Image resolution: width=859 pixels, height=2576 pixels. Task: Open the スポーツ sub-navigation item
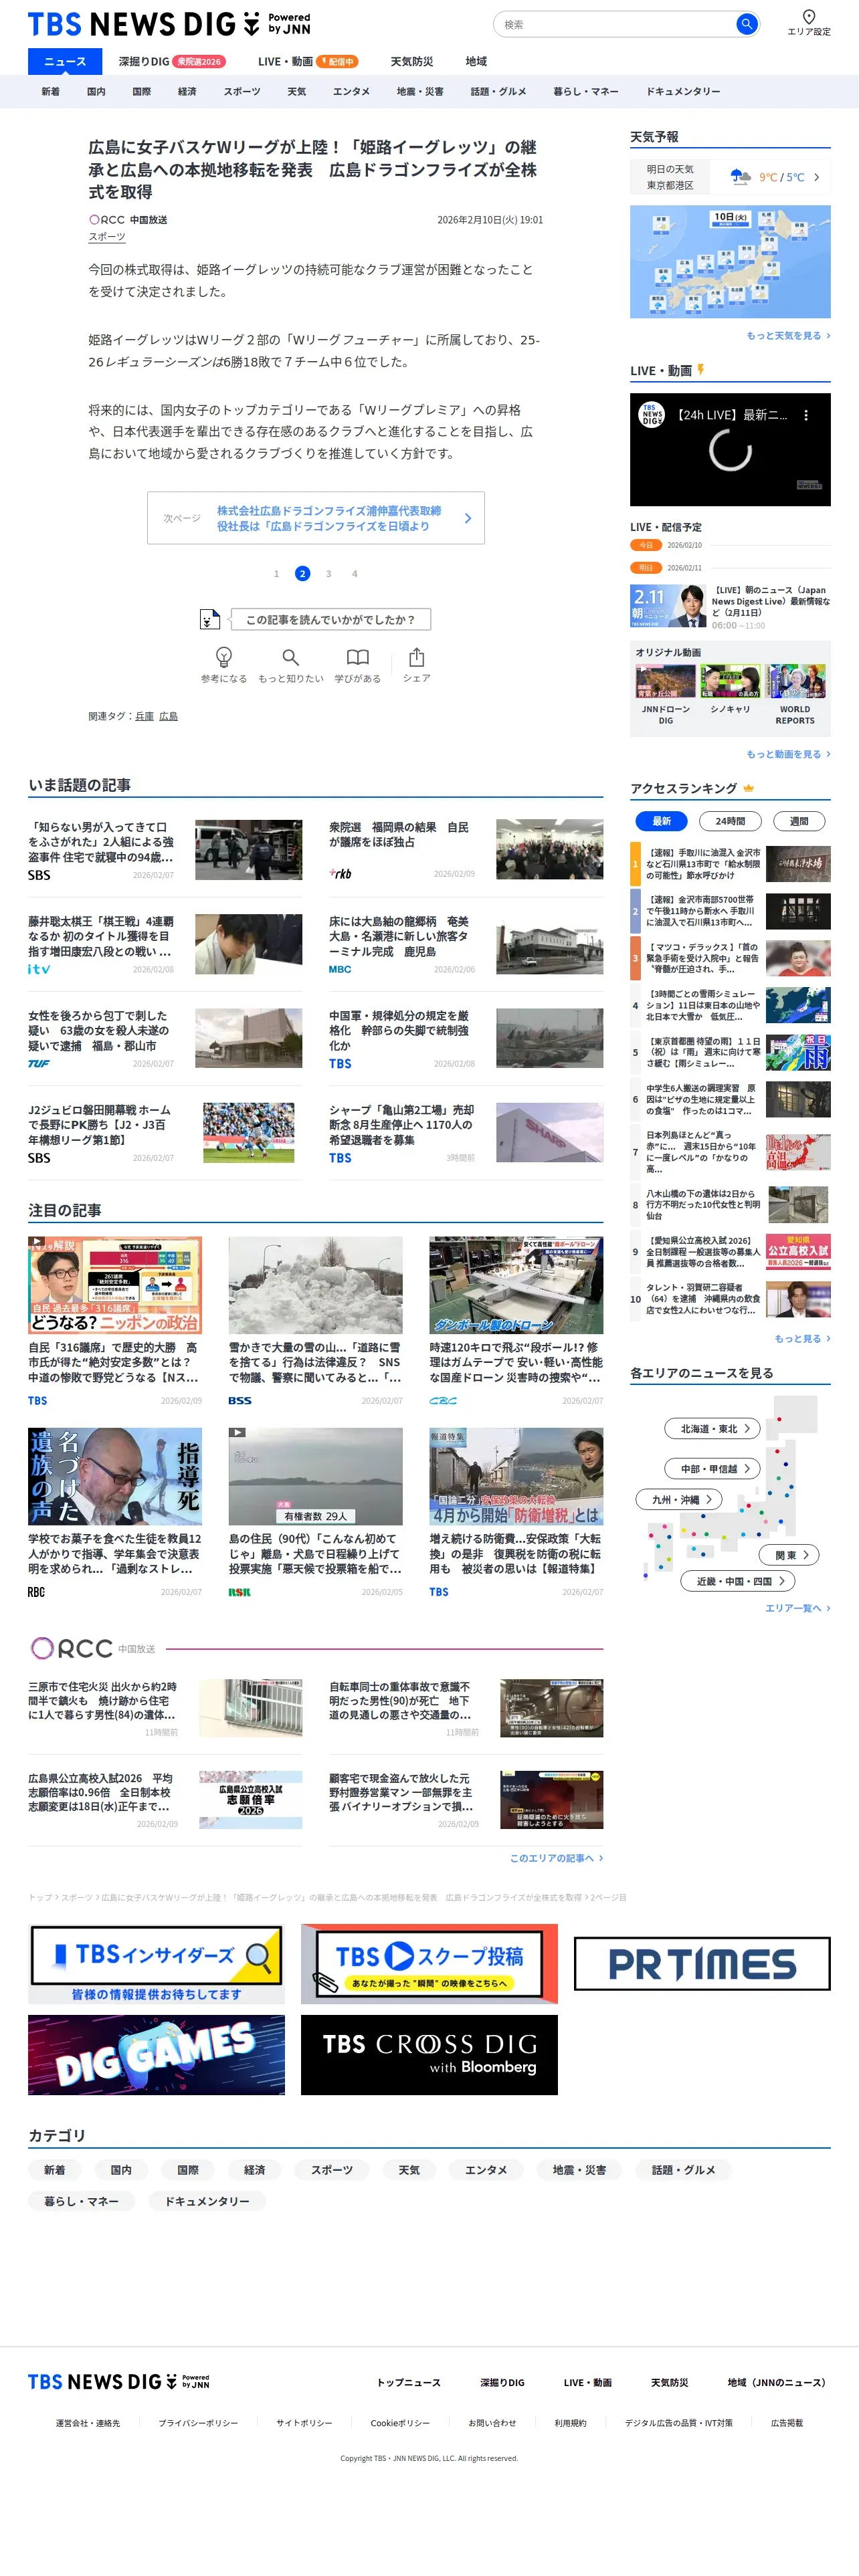[x=242, y=91]
